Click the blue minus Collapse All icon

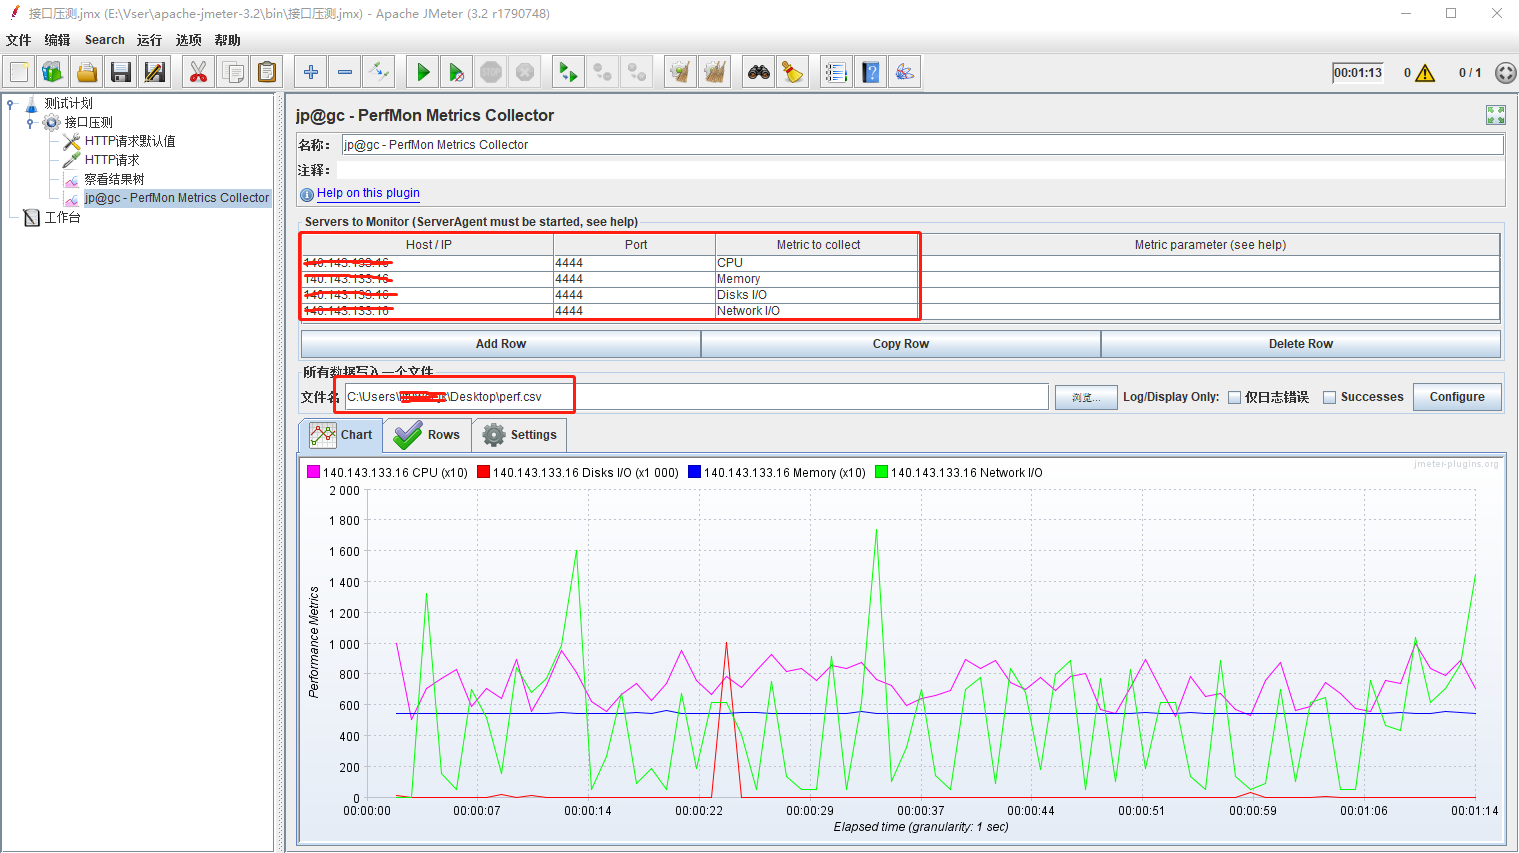(x=345, y=72)
